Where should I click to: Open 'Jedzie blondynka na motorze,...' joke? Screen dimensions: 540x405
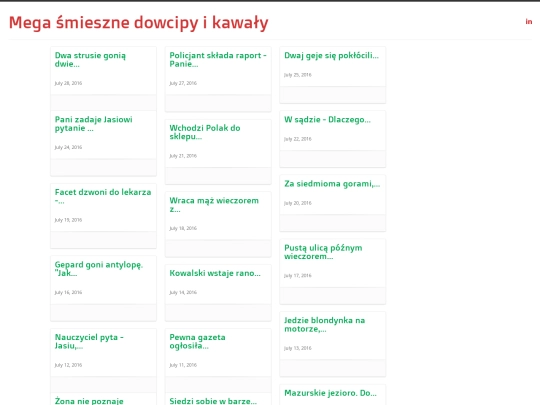pyautogui.click(x=324, y=324)
